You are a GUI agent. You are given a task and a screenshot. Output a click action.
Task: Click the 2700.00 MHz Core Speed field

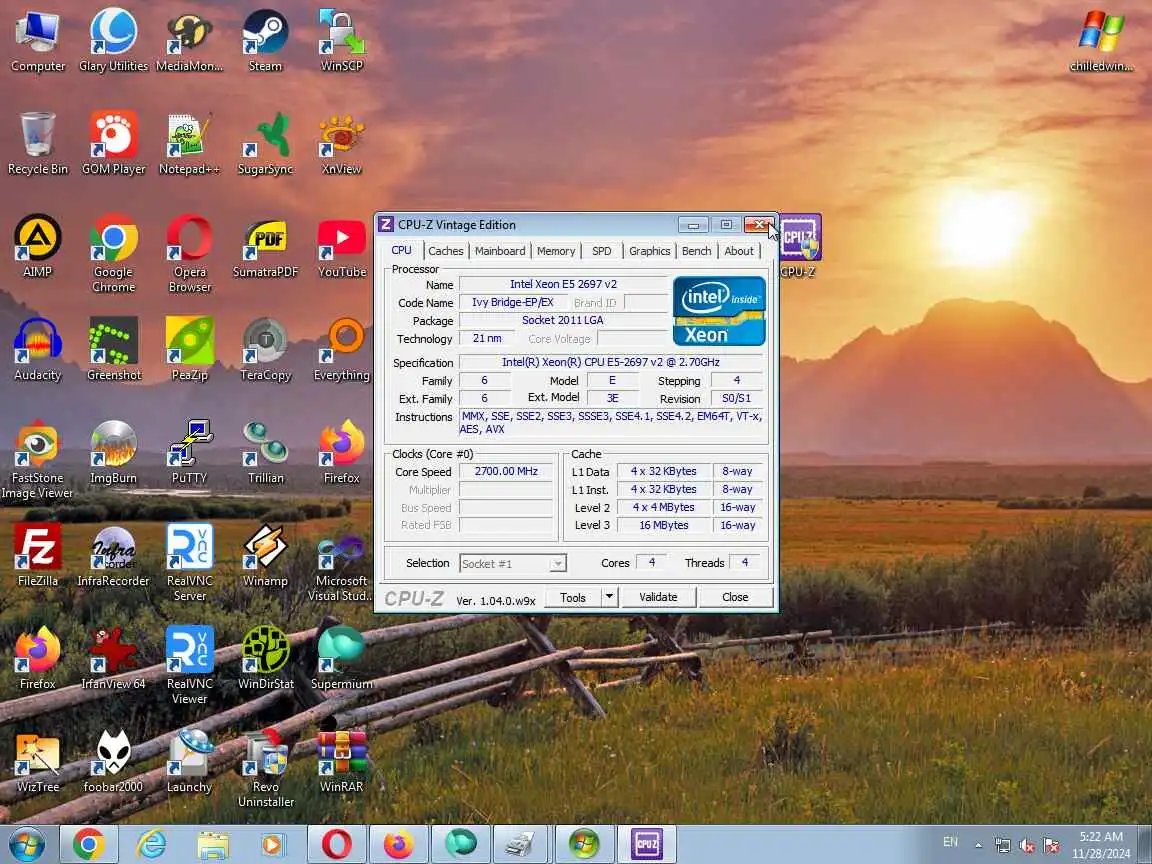pos(505,472)
